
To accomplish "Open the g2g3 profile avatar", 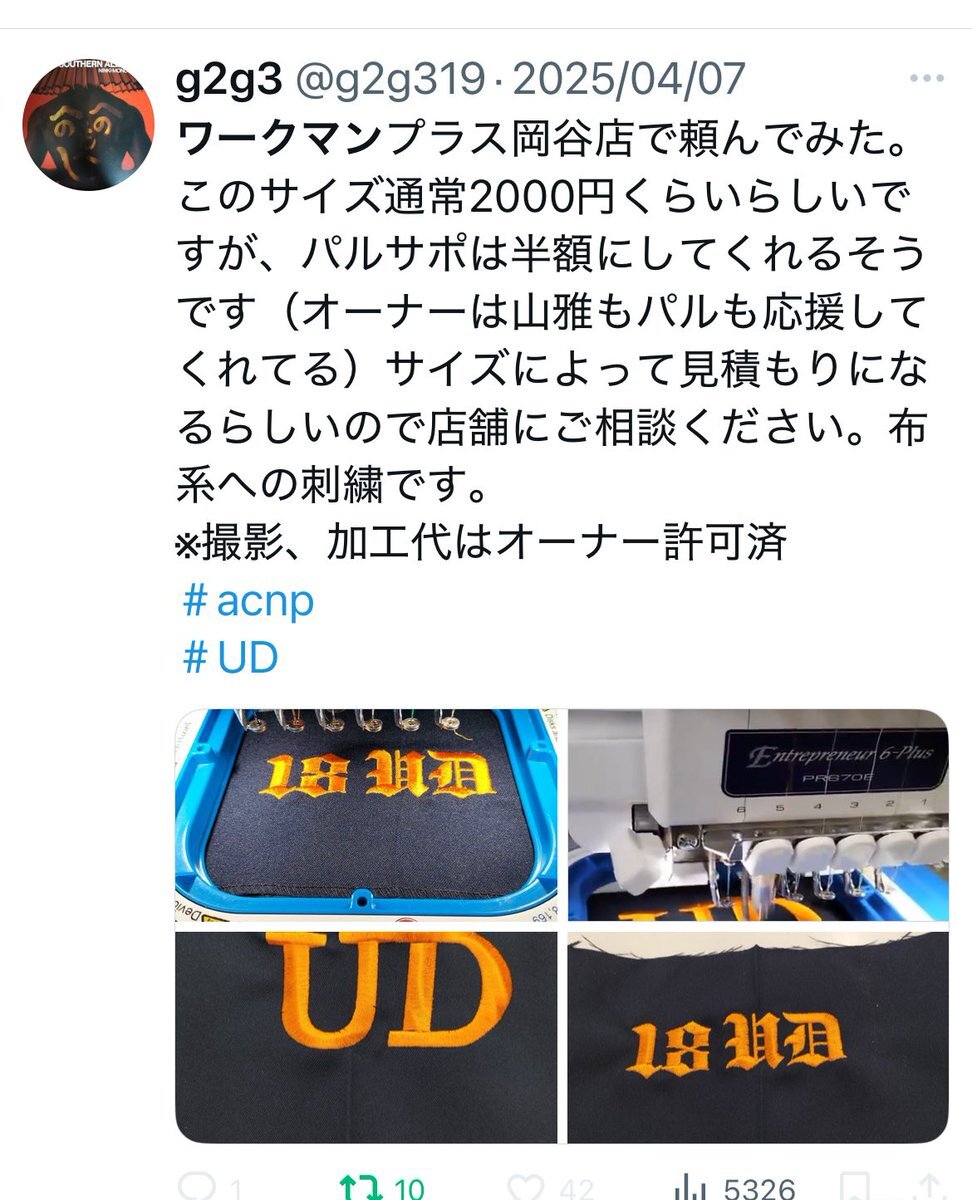I will pos(88,125).
